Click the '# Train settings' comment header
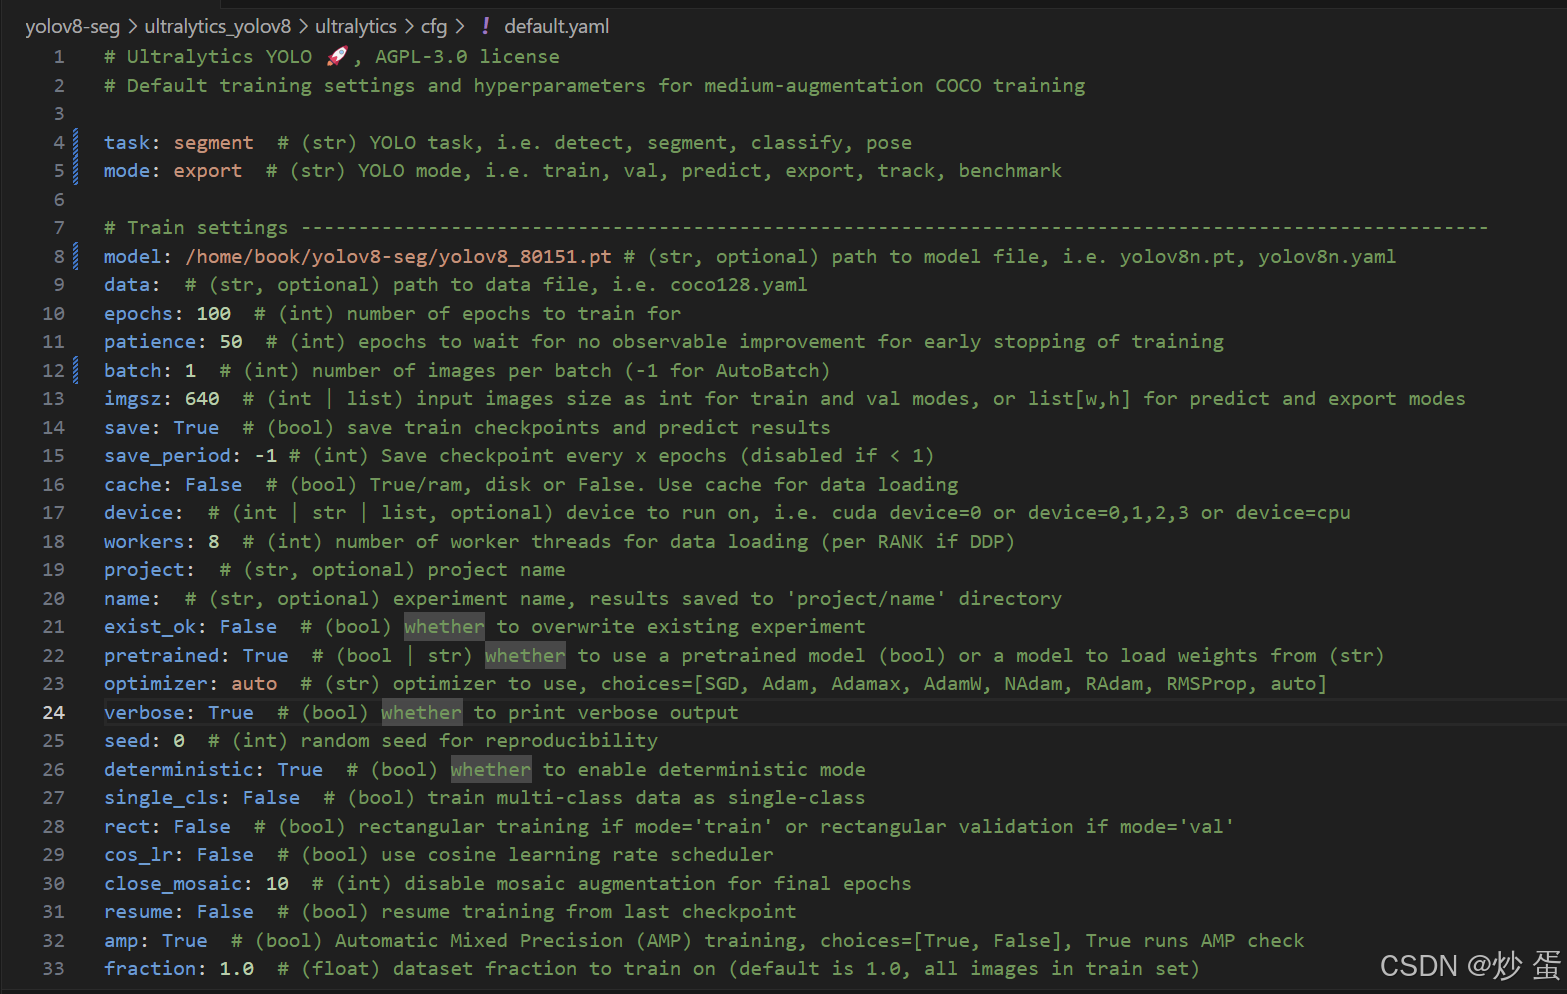This screenshot has width=1567, height=994. (x=196, y=228)
